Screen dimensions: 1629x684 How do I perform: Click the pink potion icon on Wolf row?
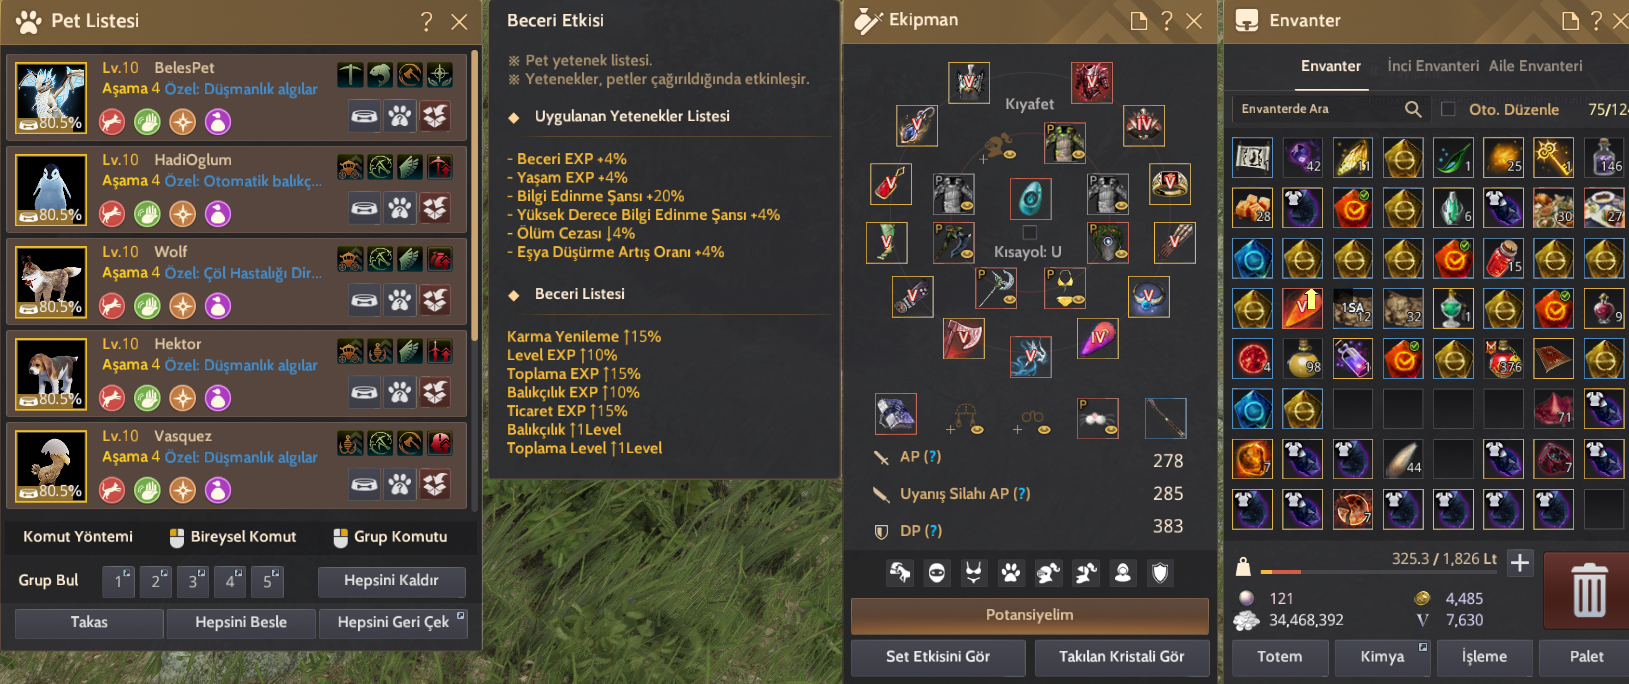(218, 306)
